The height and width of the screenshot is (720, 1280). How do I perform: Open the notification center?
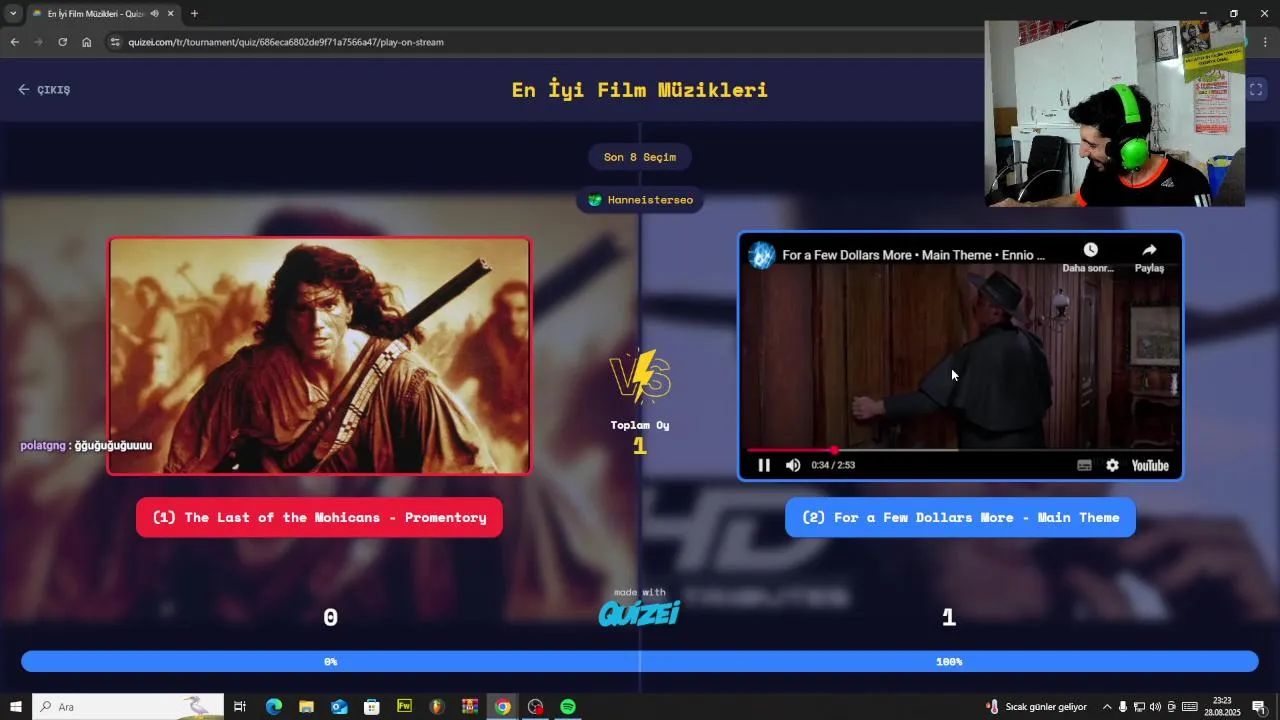[x=1259, y=707]
